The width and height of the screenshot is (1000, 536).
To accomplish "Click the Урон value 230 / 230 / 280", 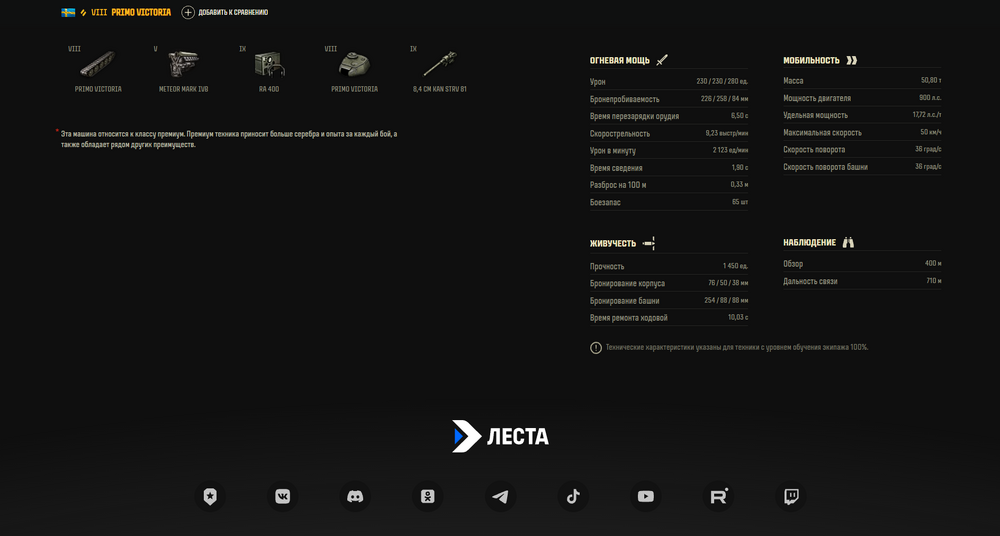I will coord(722,82).
